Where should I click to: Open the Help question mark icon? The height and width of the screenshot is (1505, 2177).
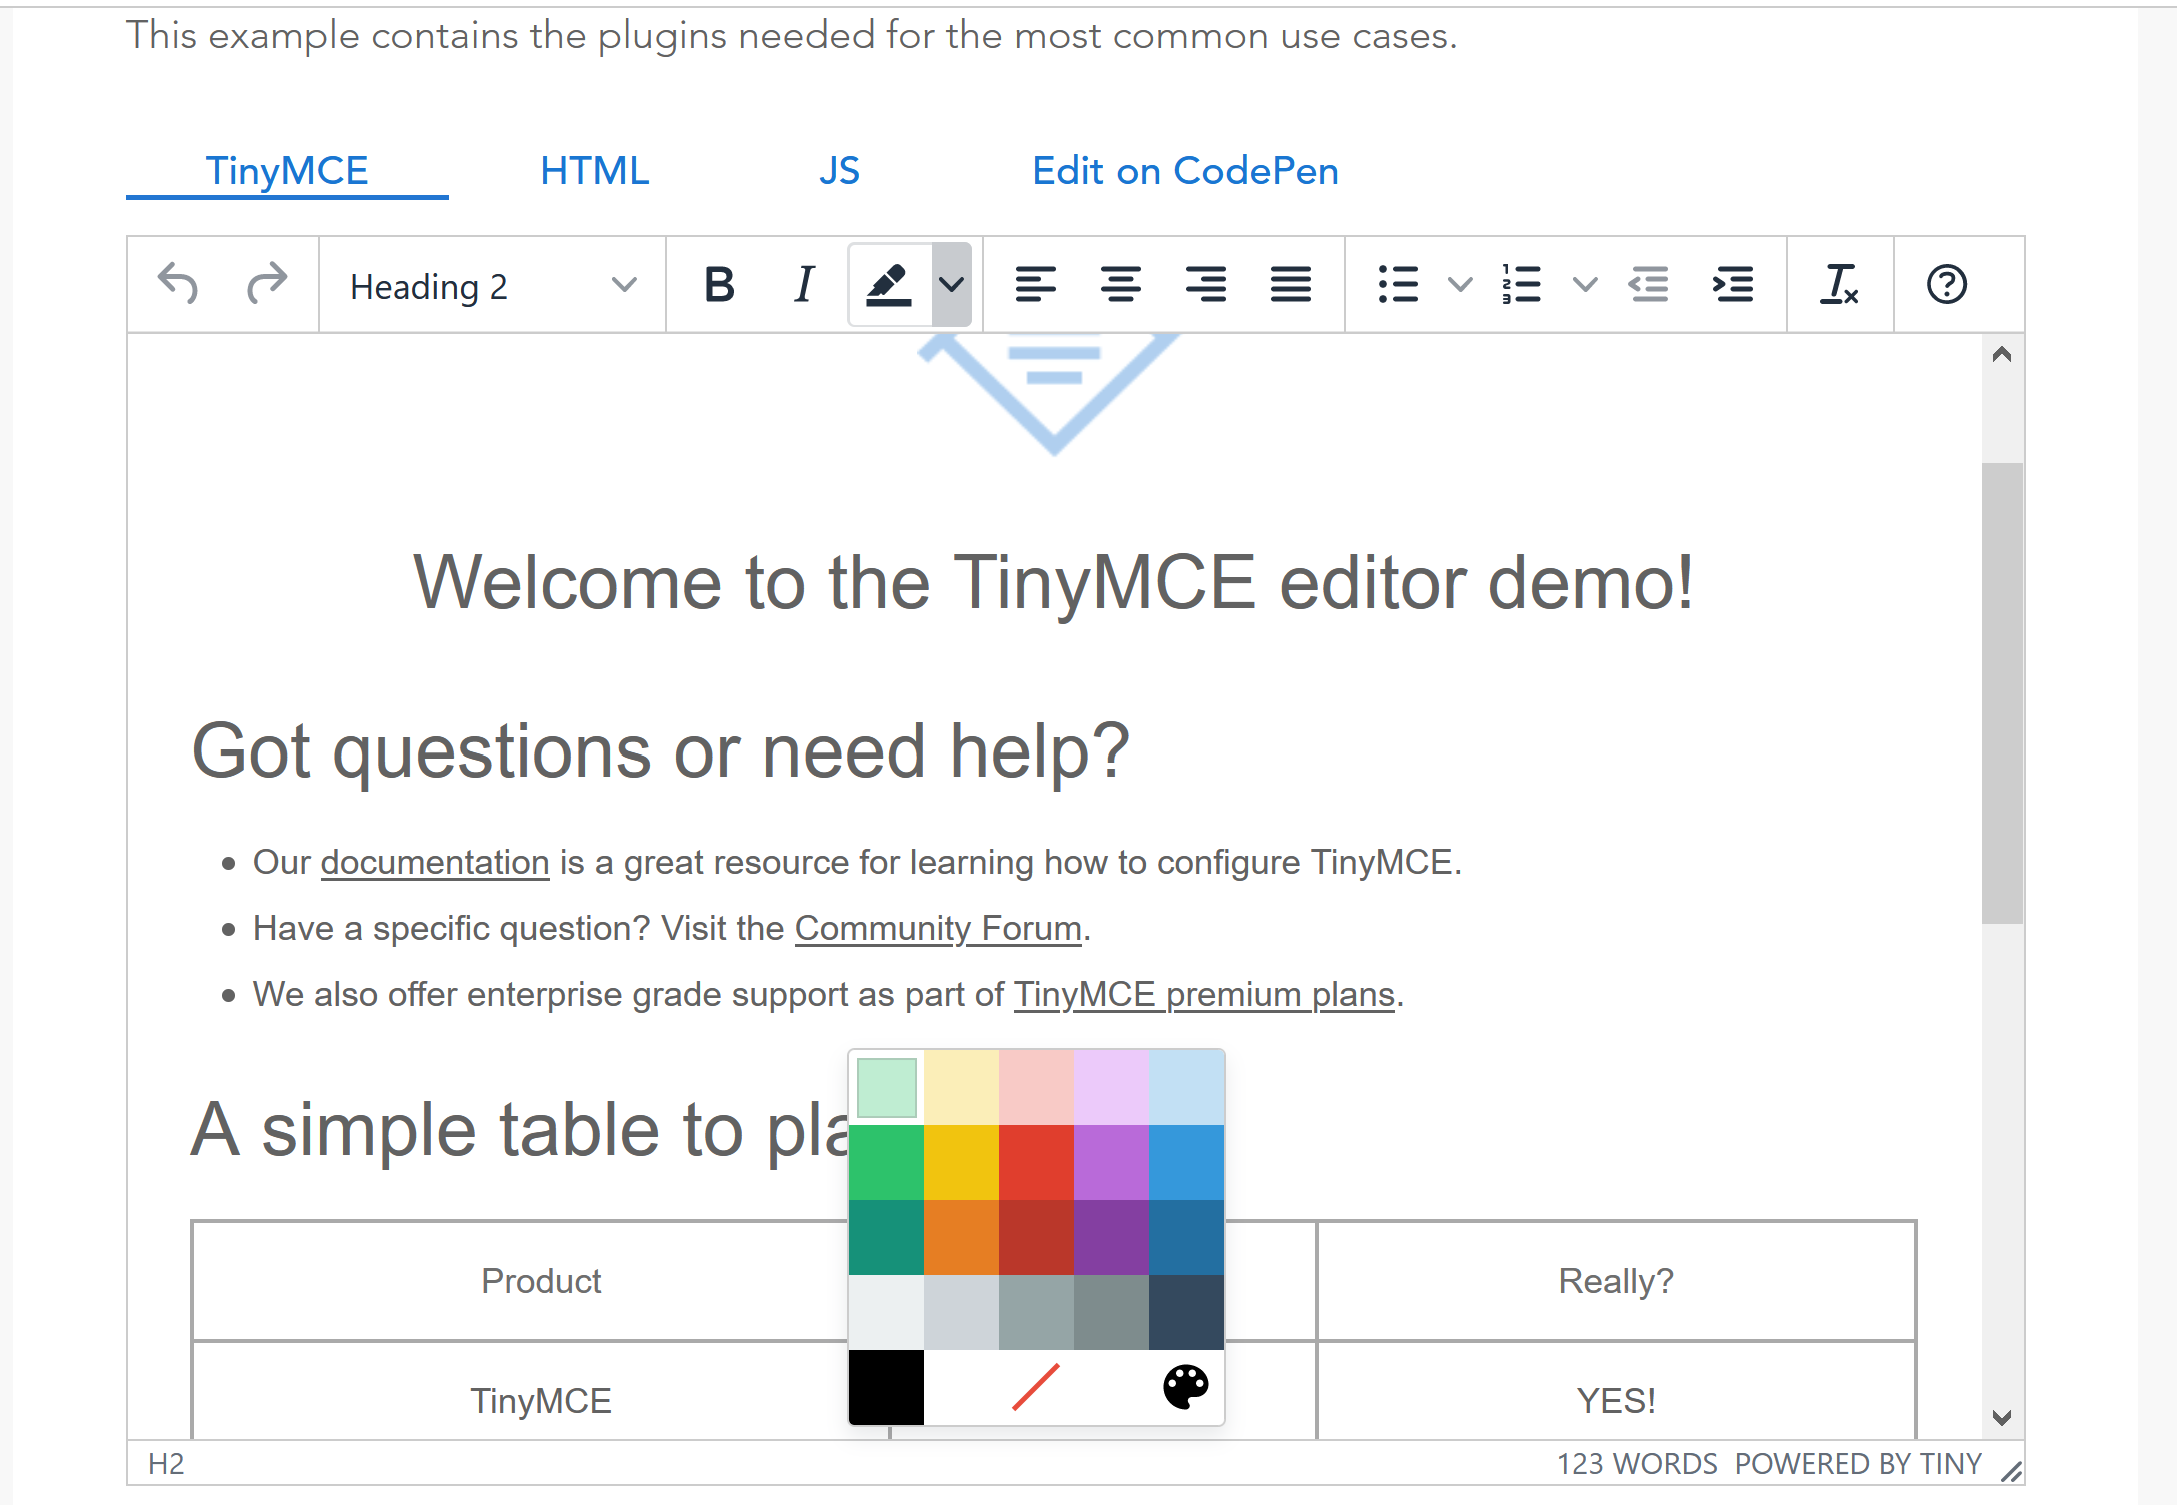point(1946,284)
